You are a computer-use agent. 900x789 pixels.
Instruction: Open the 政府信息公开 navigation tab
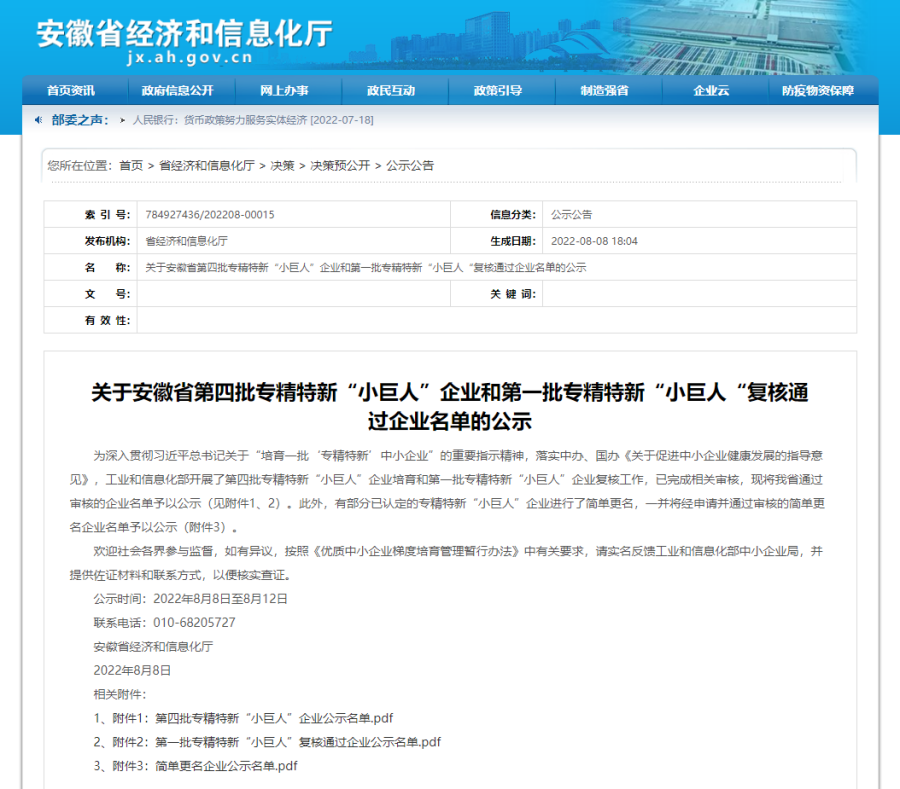pos(177,91)
